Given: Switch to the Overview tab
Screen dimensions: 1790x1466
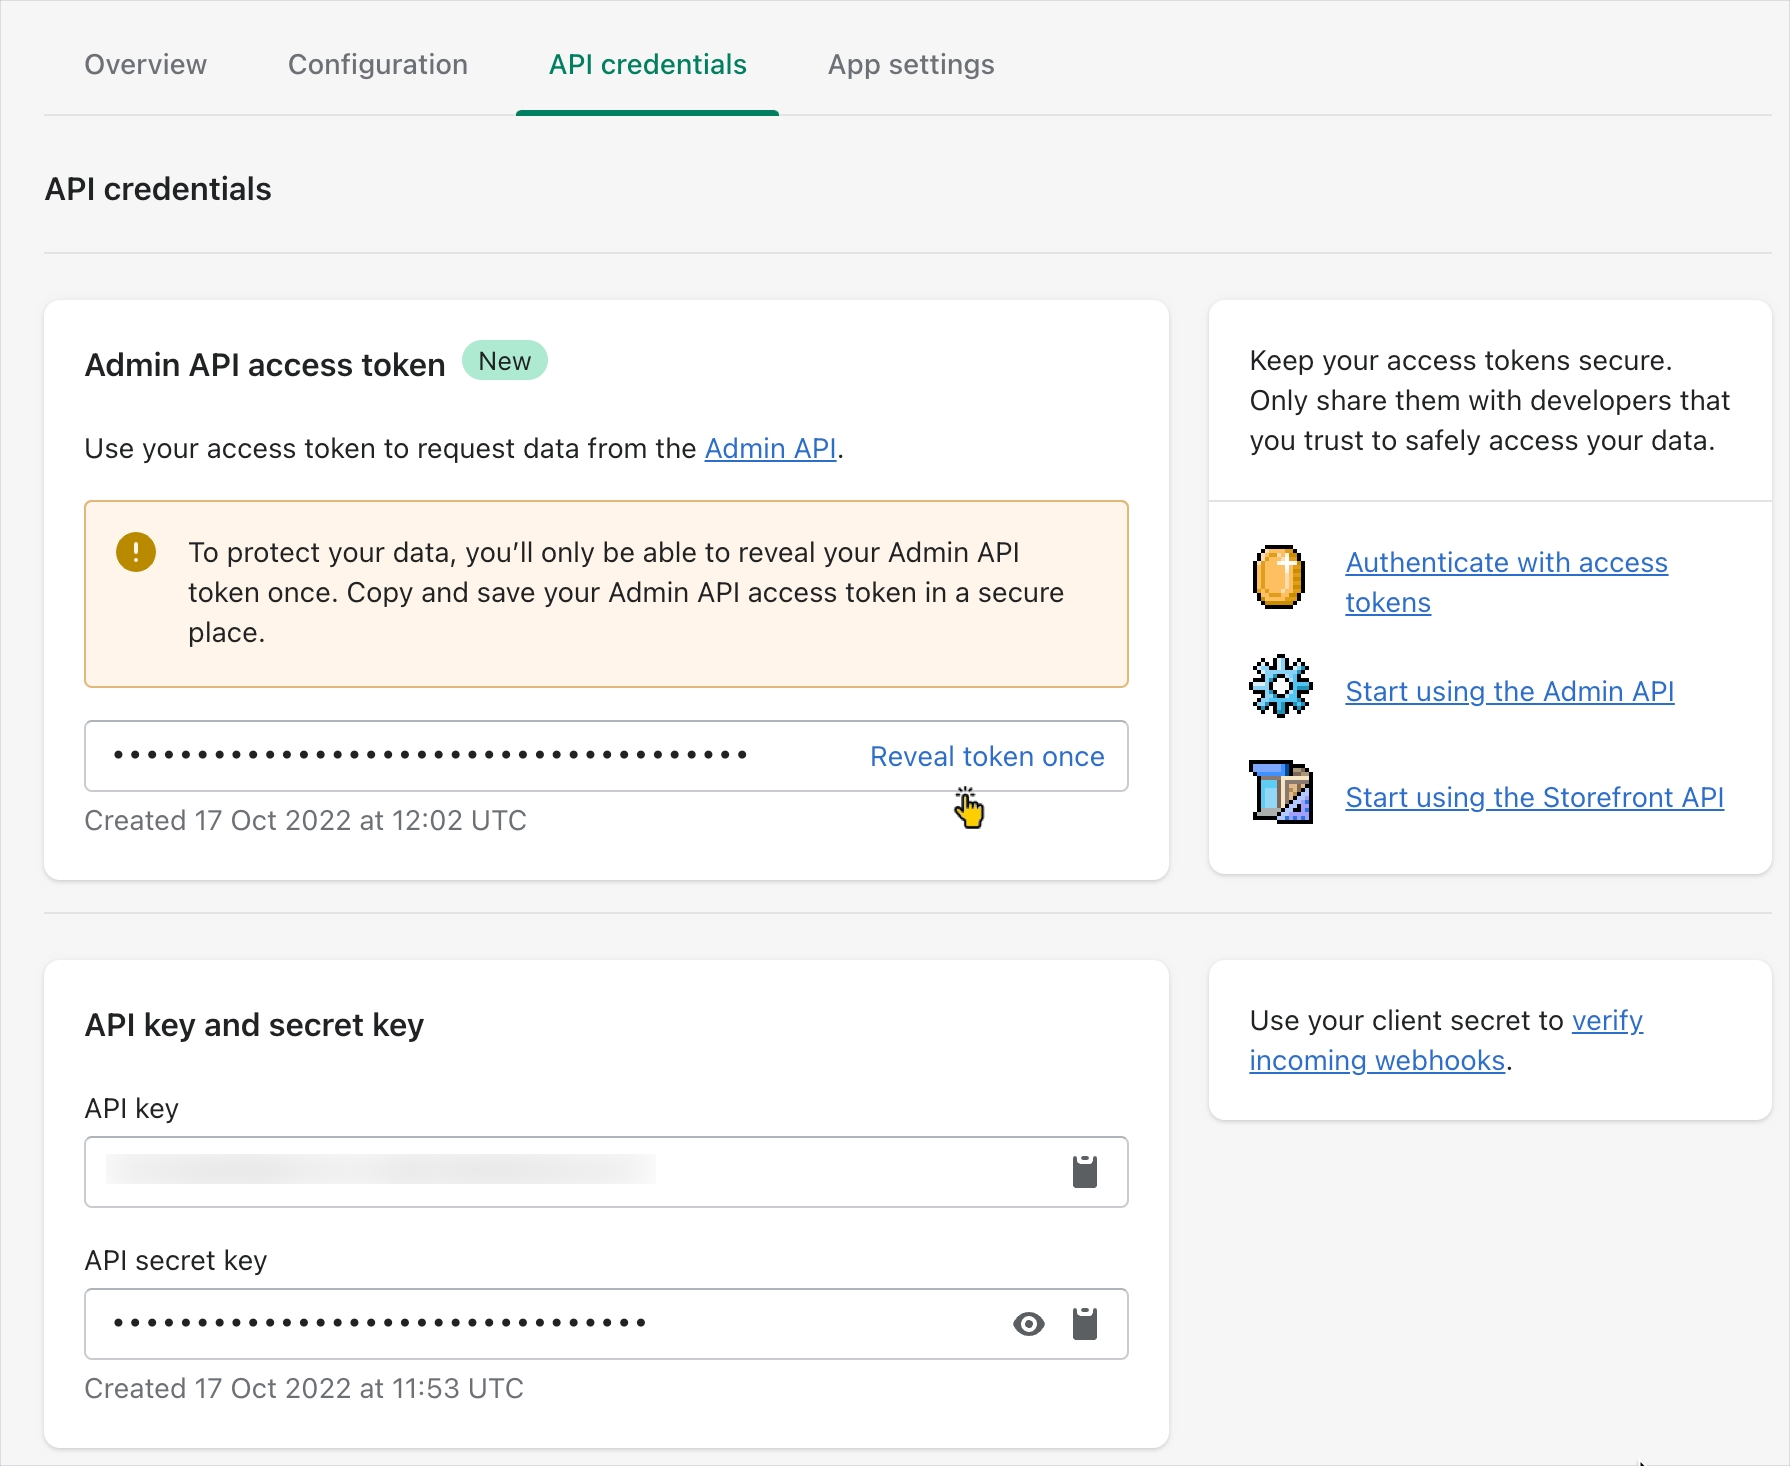Looking at the screenshot, I should point(145,65).
